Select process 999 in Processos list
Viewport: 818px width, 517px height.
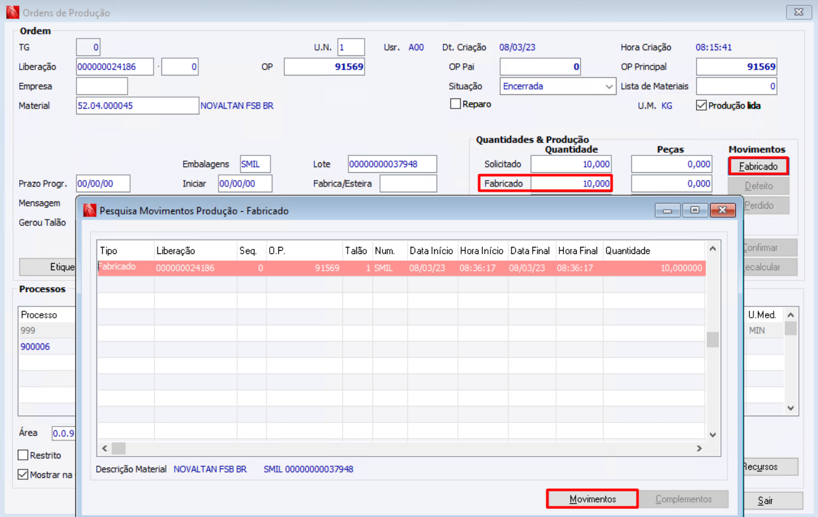coord(47,331)
